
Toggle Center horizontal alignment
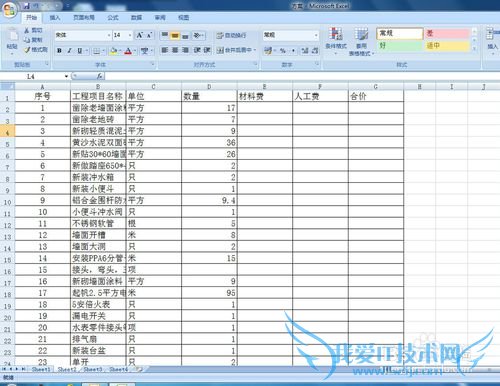click(x=175, y=50)
